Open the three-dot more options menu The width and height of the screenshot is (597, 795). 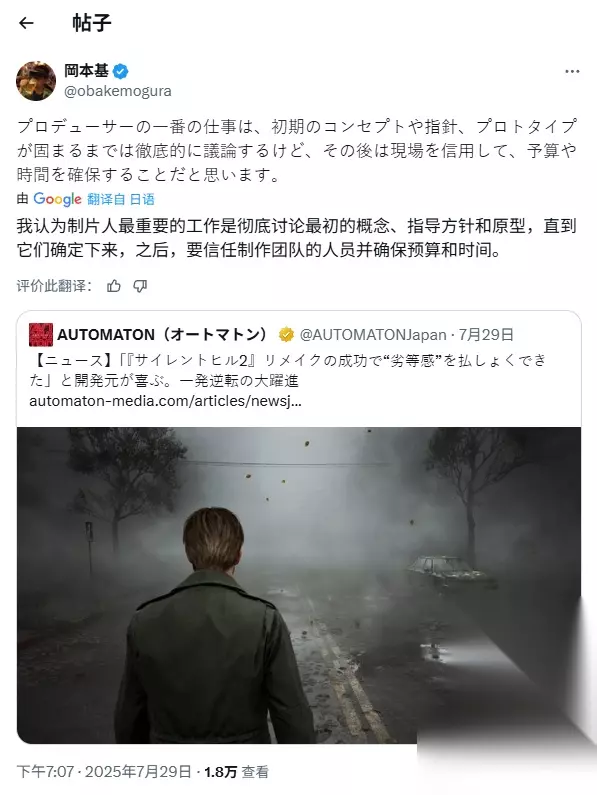point(572,71)
